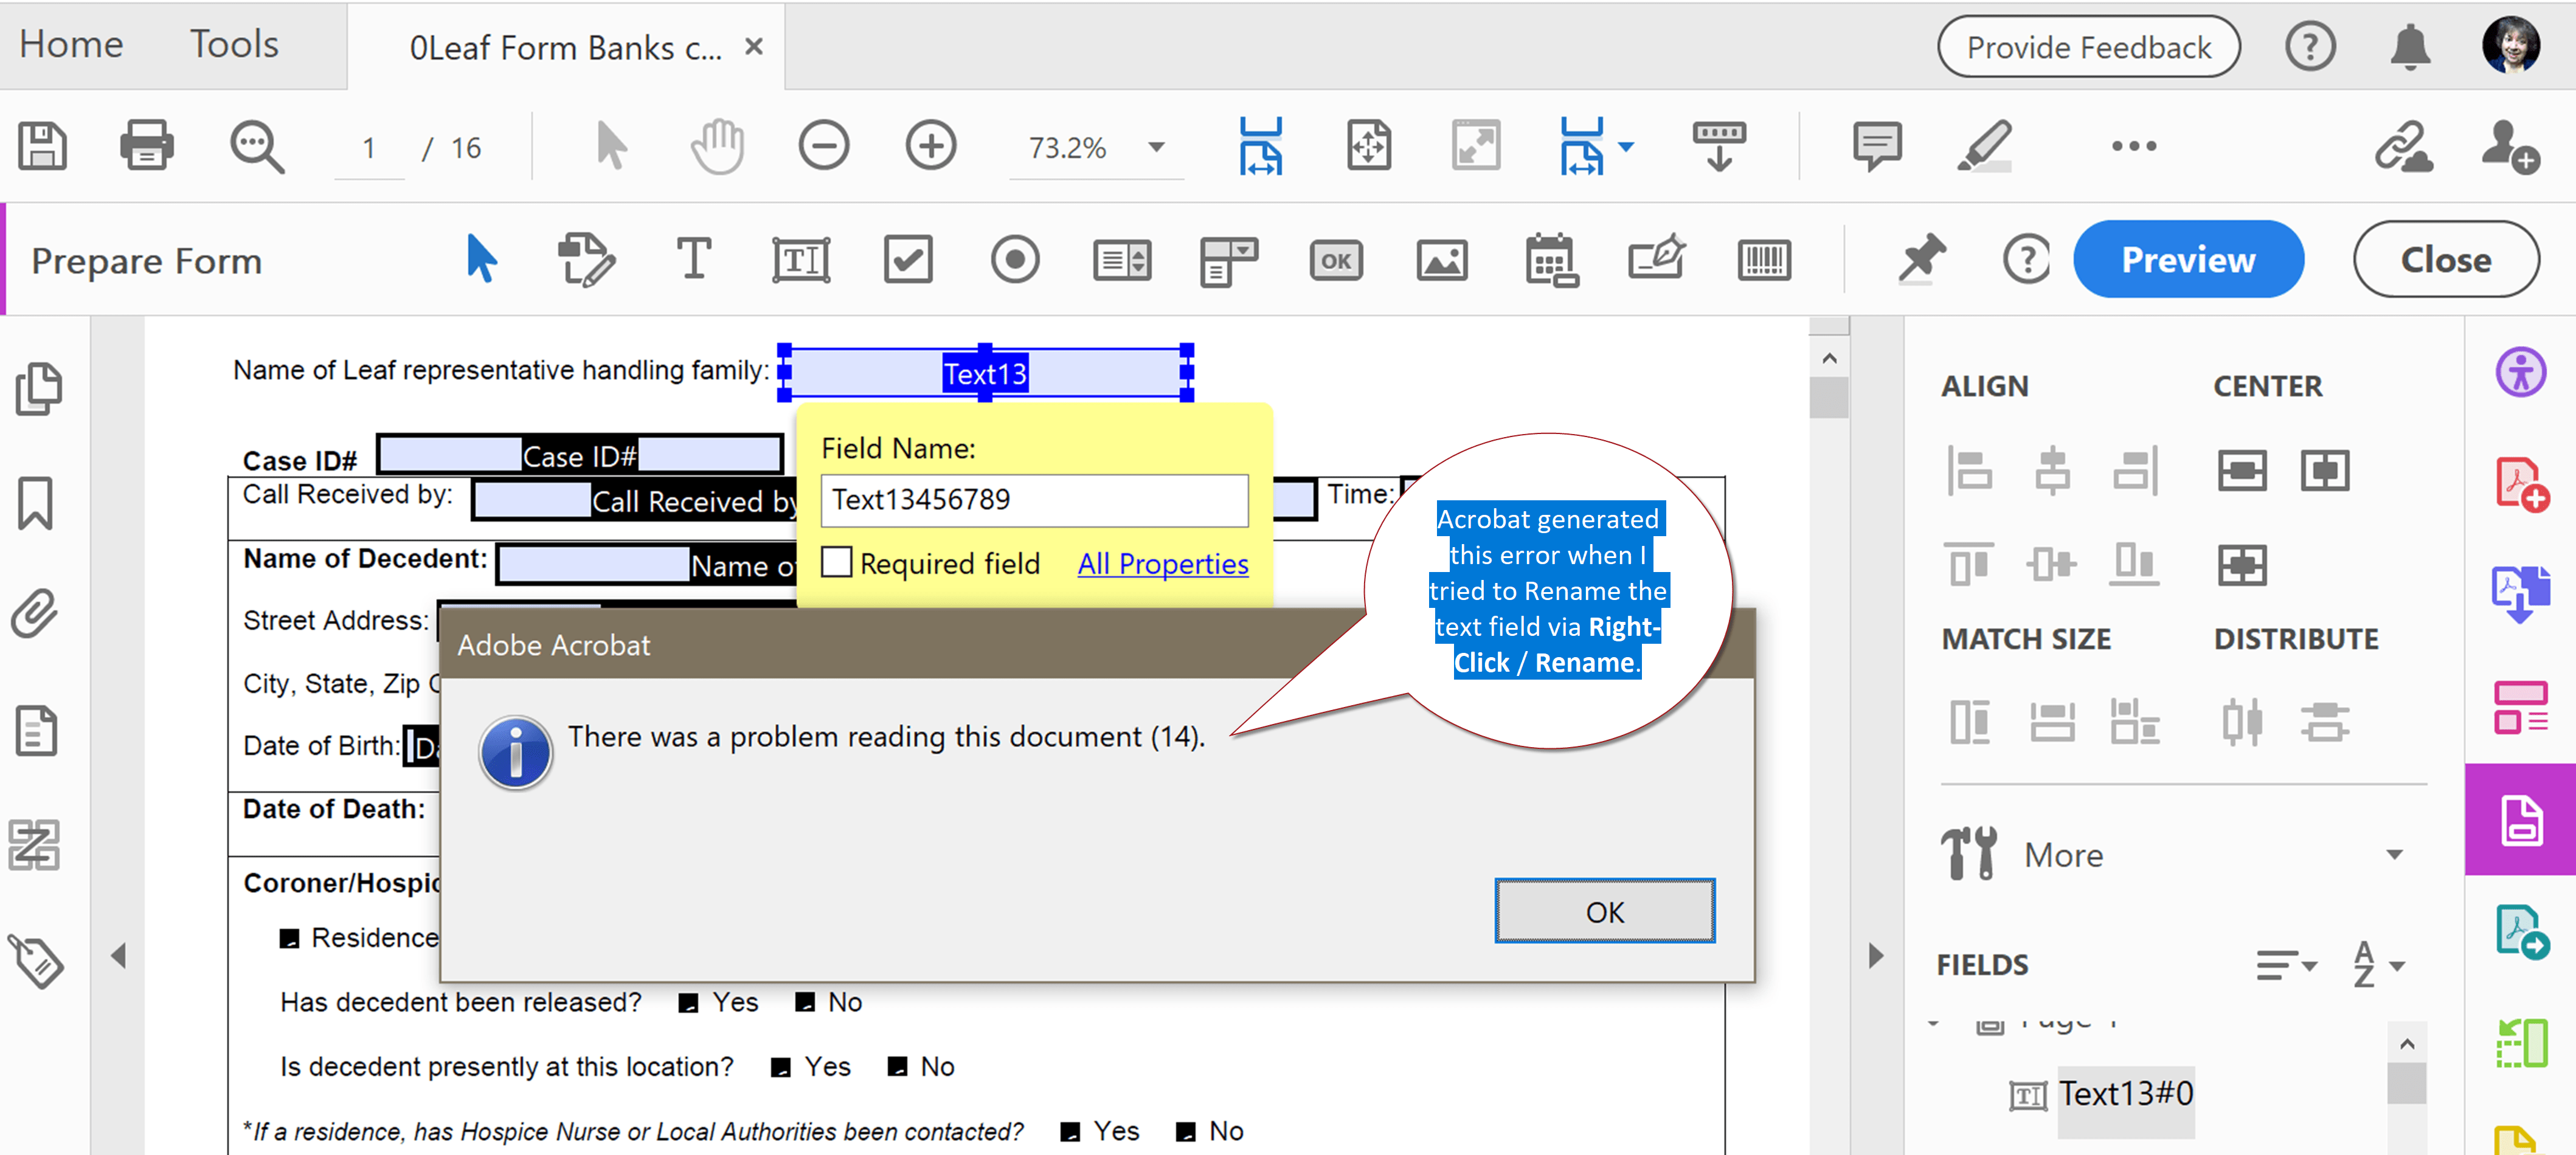
Task: Click the Field Name input box
Action: point(1034,500)
